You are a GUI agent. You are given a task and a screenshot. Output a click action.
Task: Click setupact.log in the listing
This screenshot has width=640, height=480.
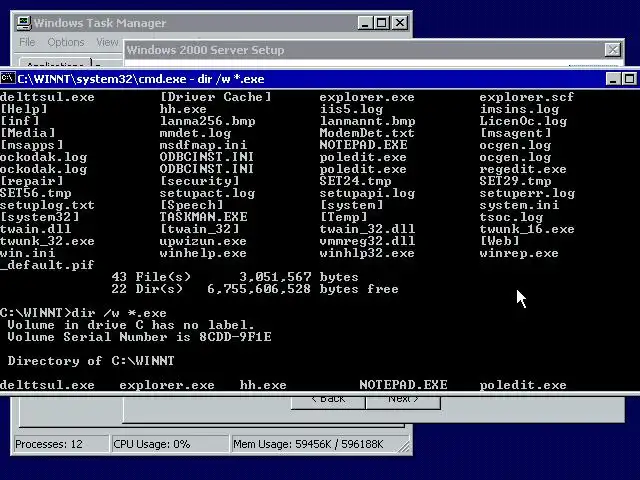[207, 193]
